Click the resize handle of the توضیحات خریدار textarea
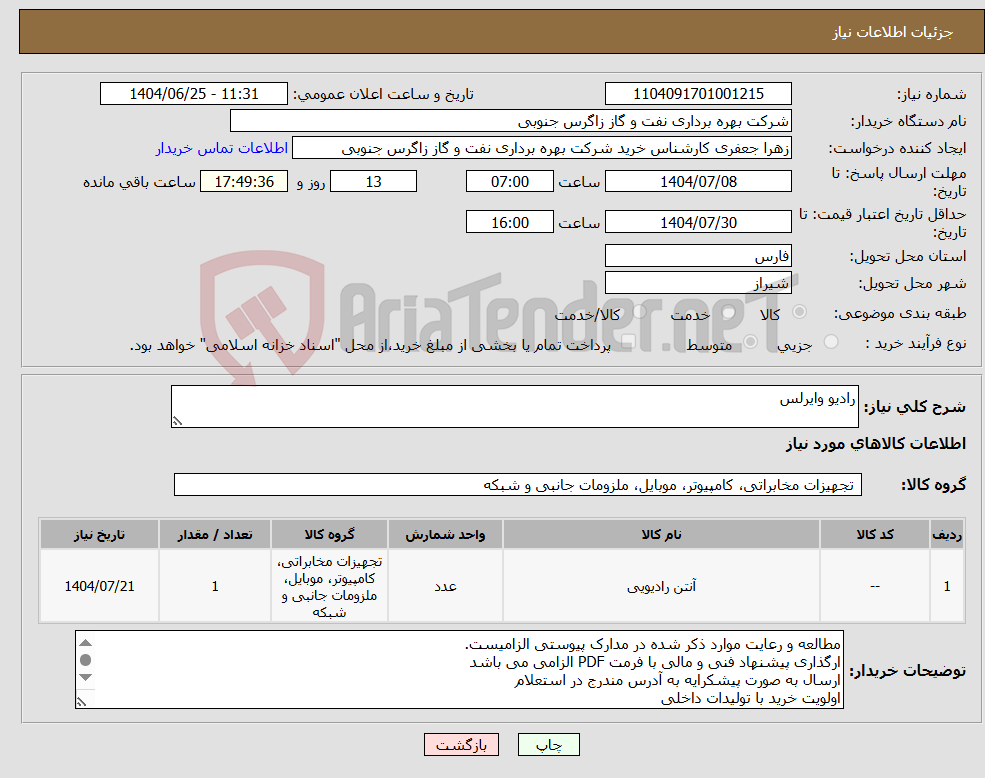Screen dimensions: 985x778 (x=81, y=703)
